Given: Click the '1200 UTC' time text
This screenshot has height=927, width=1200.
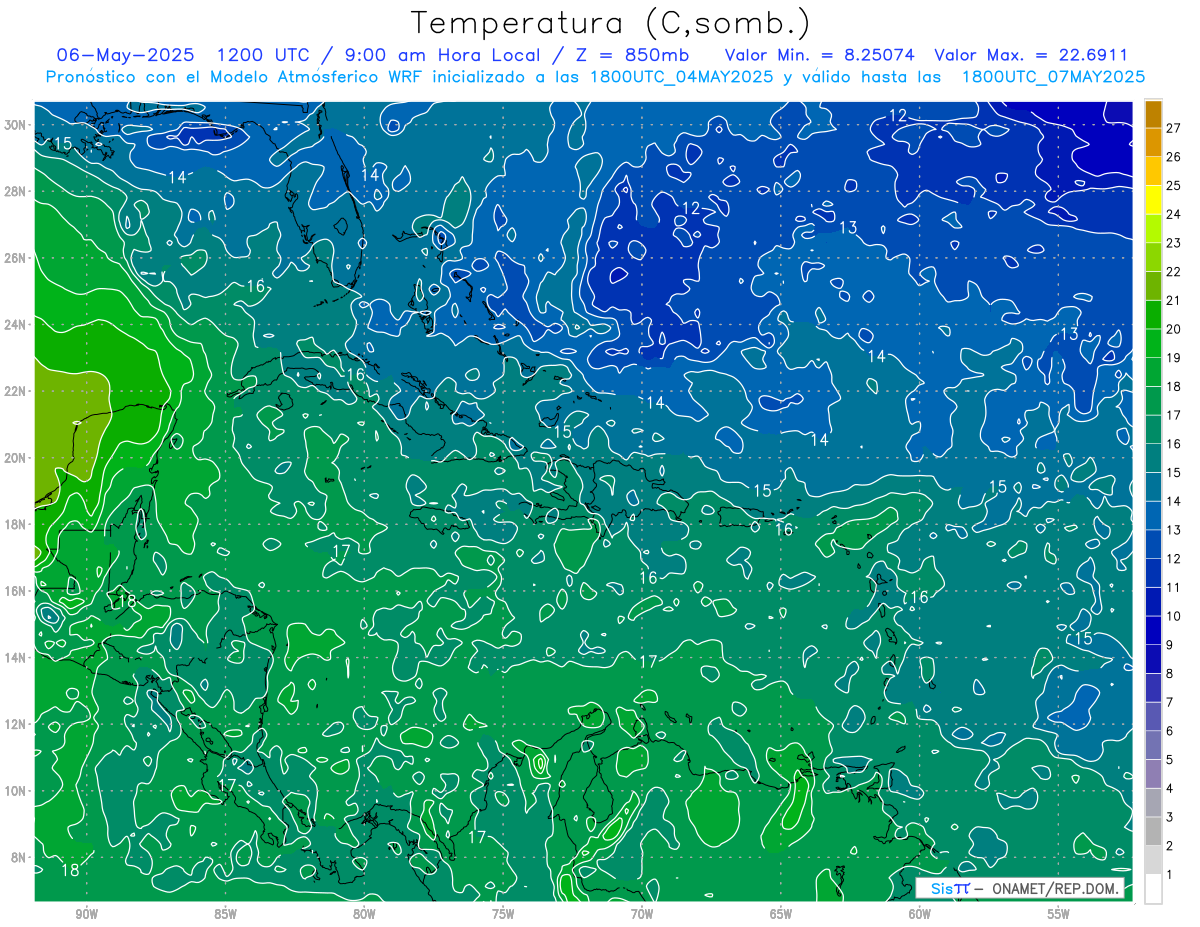Looking at the screenshot, I should pos(267,55).
